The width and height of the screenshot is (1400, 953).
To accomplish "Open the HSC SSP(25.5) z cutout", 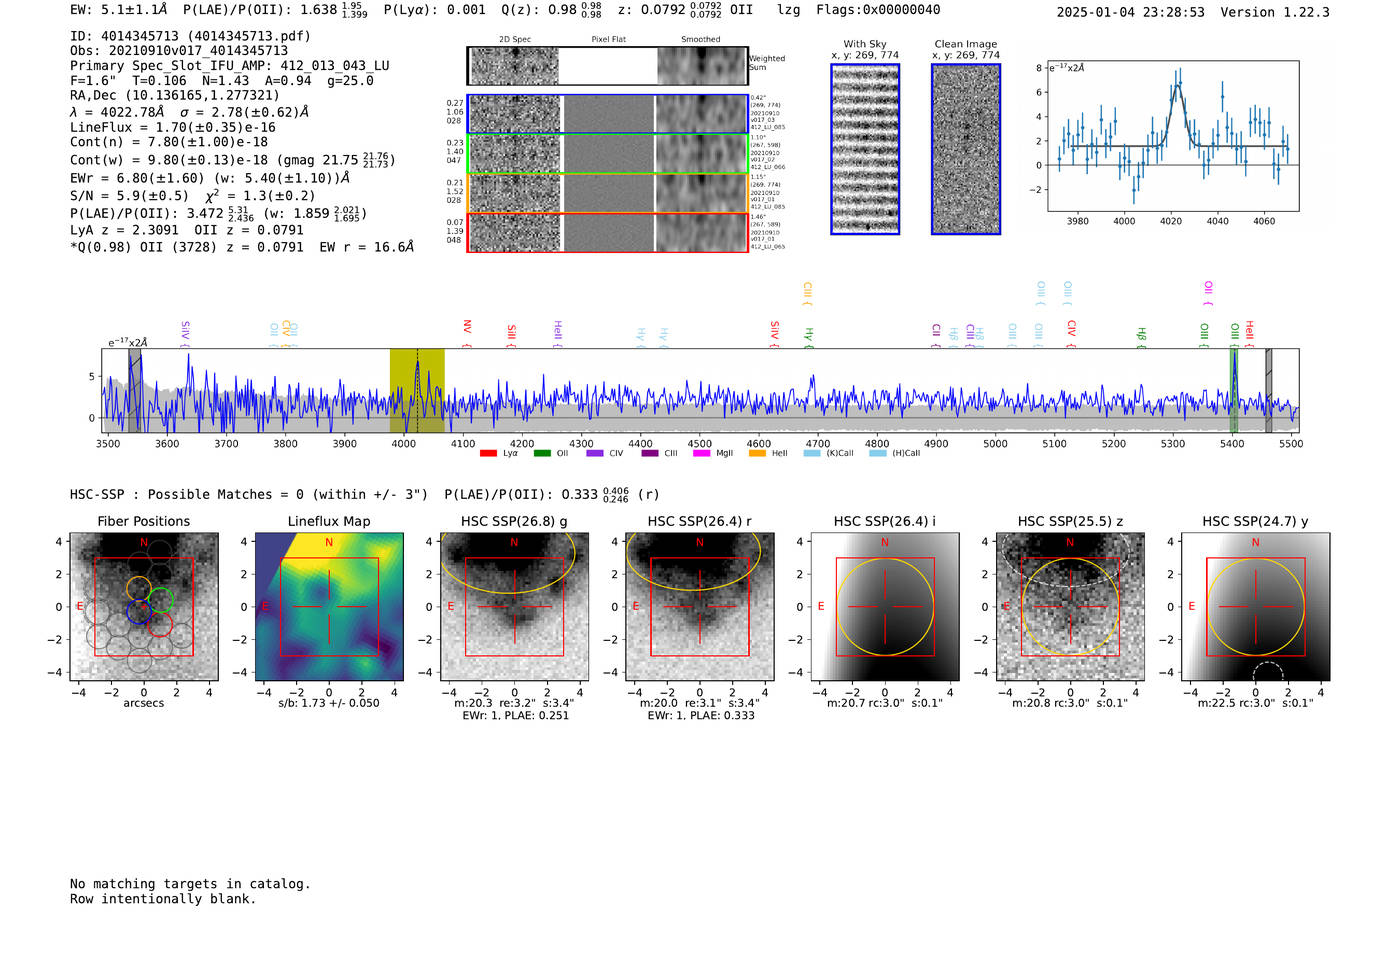I will pyautogui.click(x=1070, y=607).
